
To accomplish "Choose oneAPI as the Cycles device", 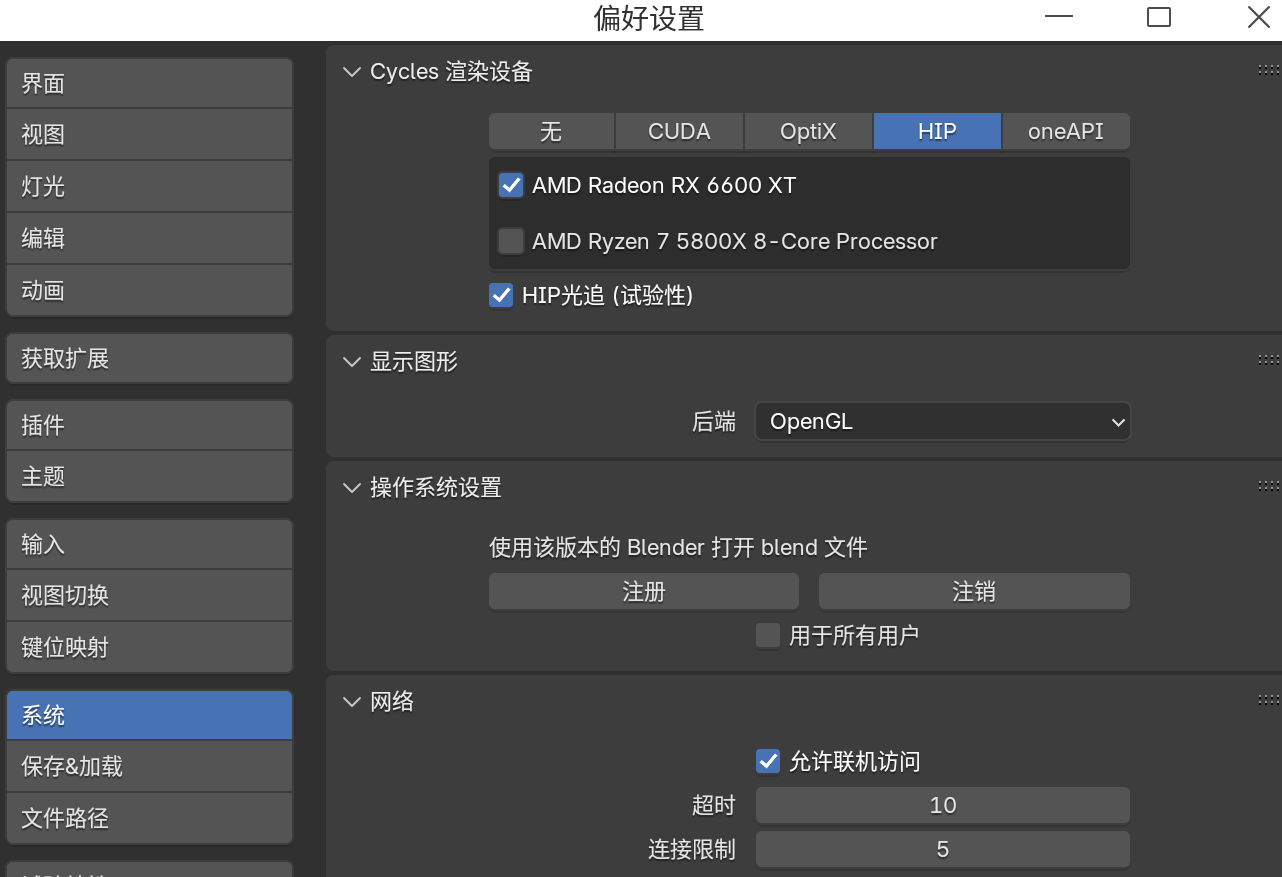I will coord(1065,131).
